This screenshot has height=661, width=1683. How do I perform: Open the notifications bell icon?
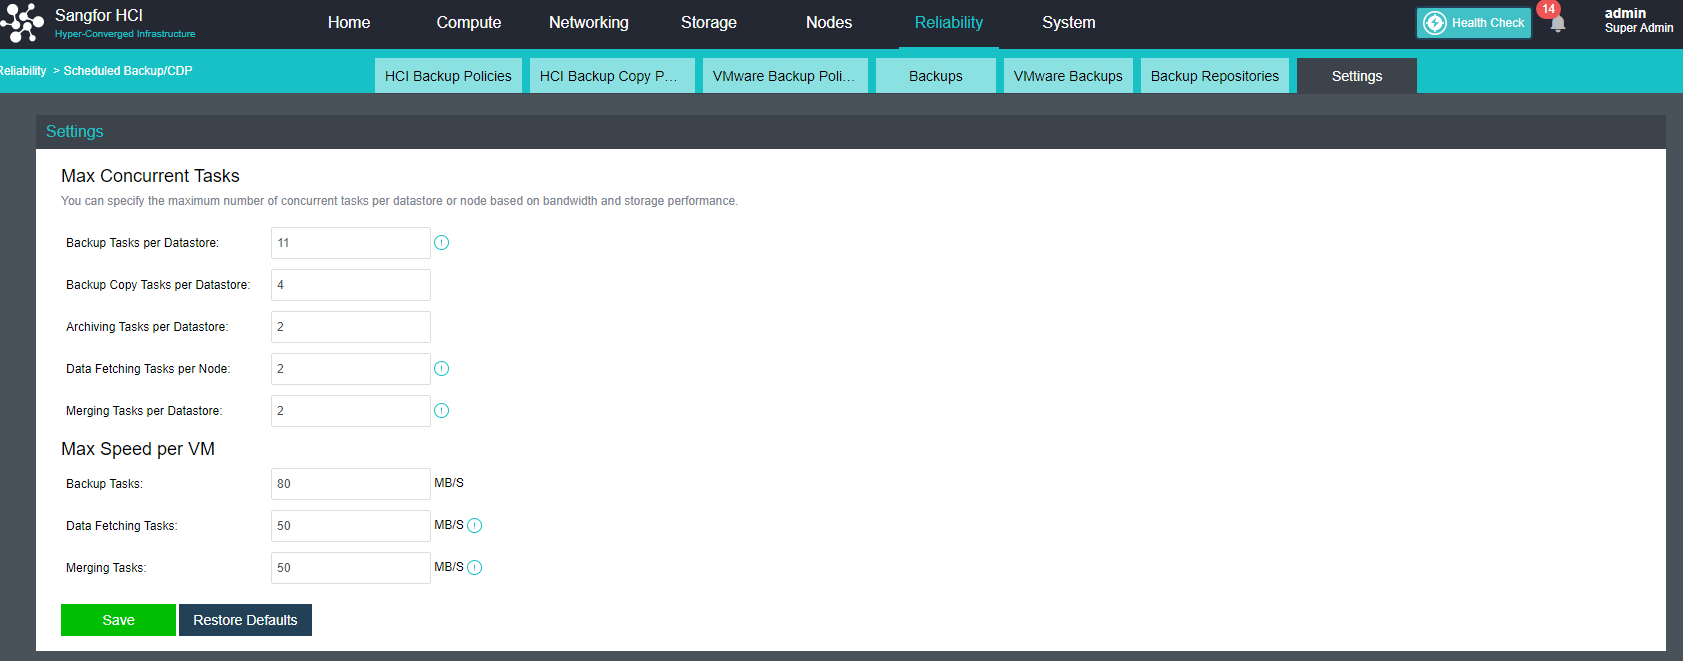coord(1557,24)
